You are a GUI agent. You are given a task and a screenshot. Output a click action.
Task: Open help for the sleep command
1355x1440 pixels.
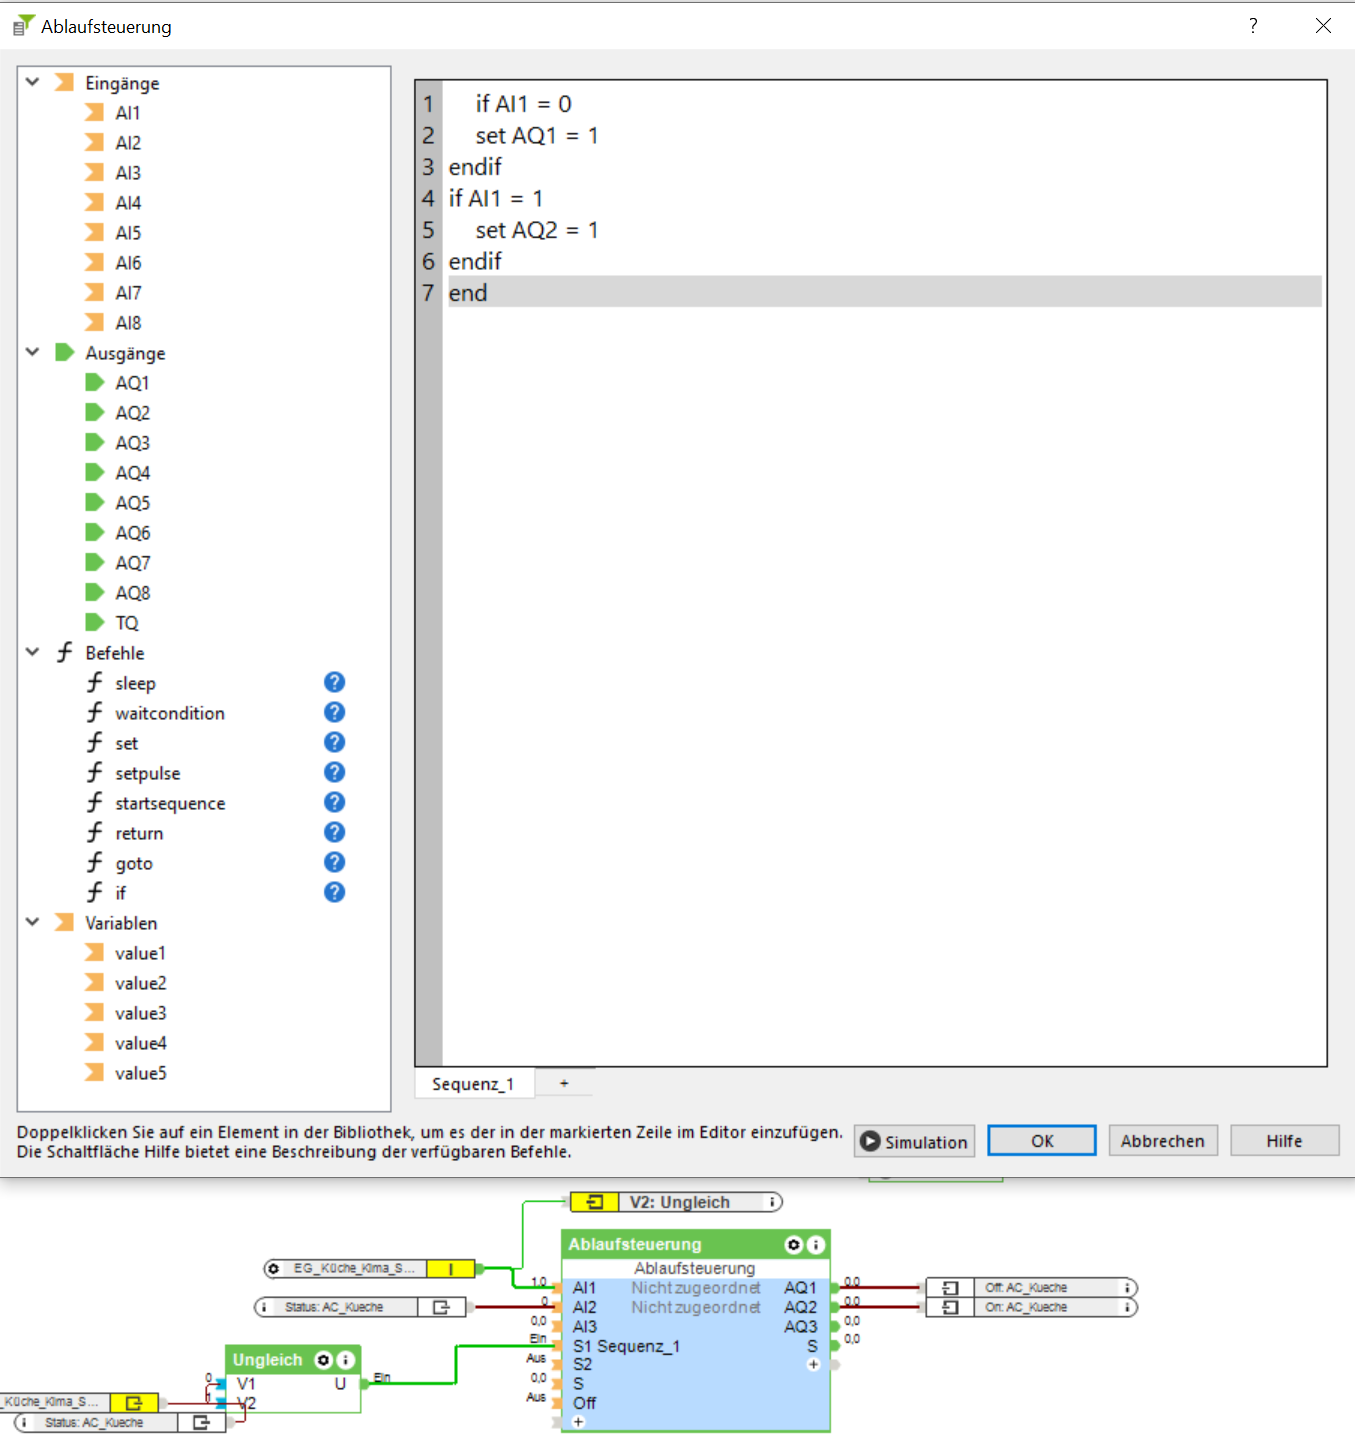[x=334, y=682]
